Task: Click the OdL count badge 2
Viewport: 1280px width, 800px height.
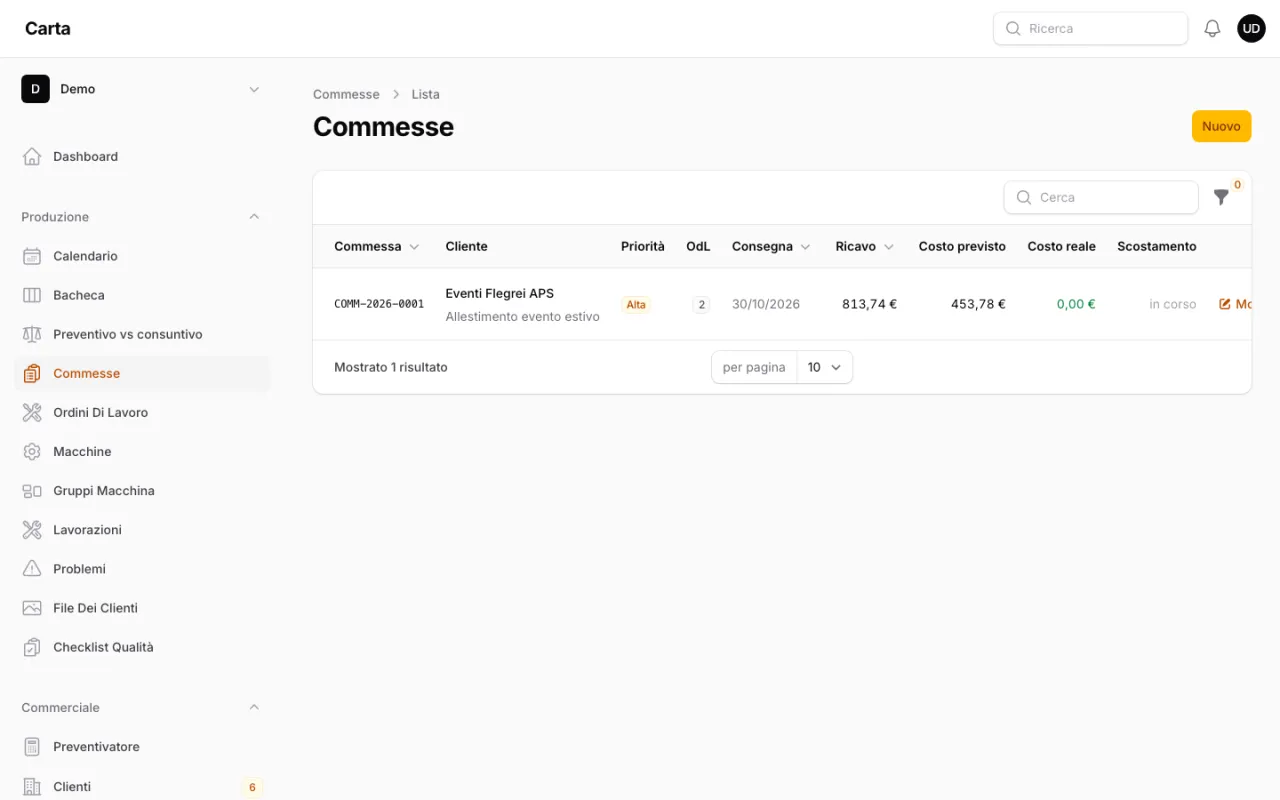Action: 701,304
